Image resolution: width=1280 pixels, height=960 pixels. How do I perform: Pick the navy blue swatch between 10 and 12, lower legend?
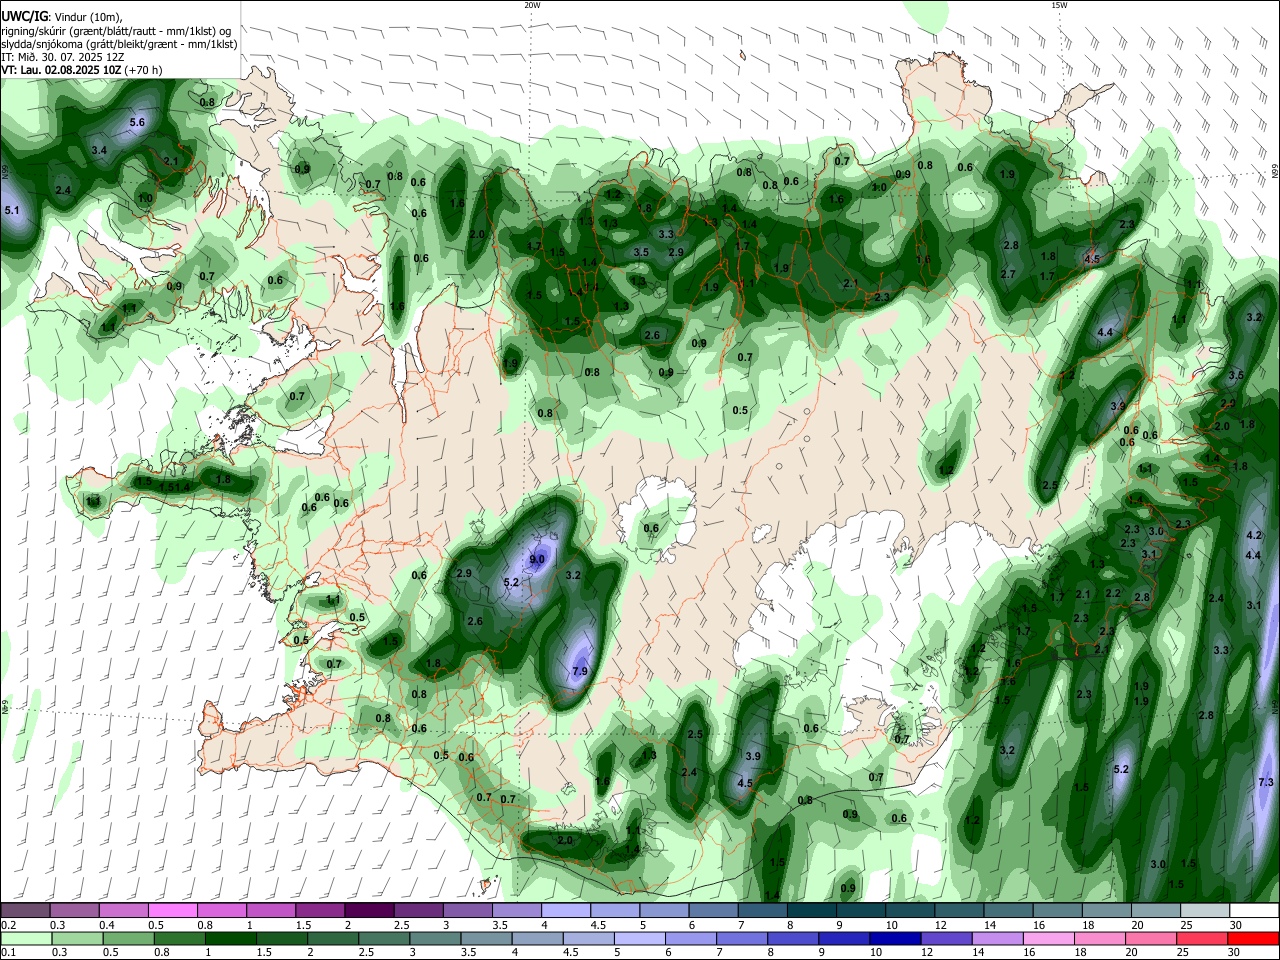[896, 939]
